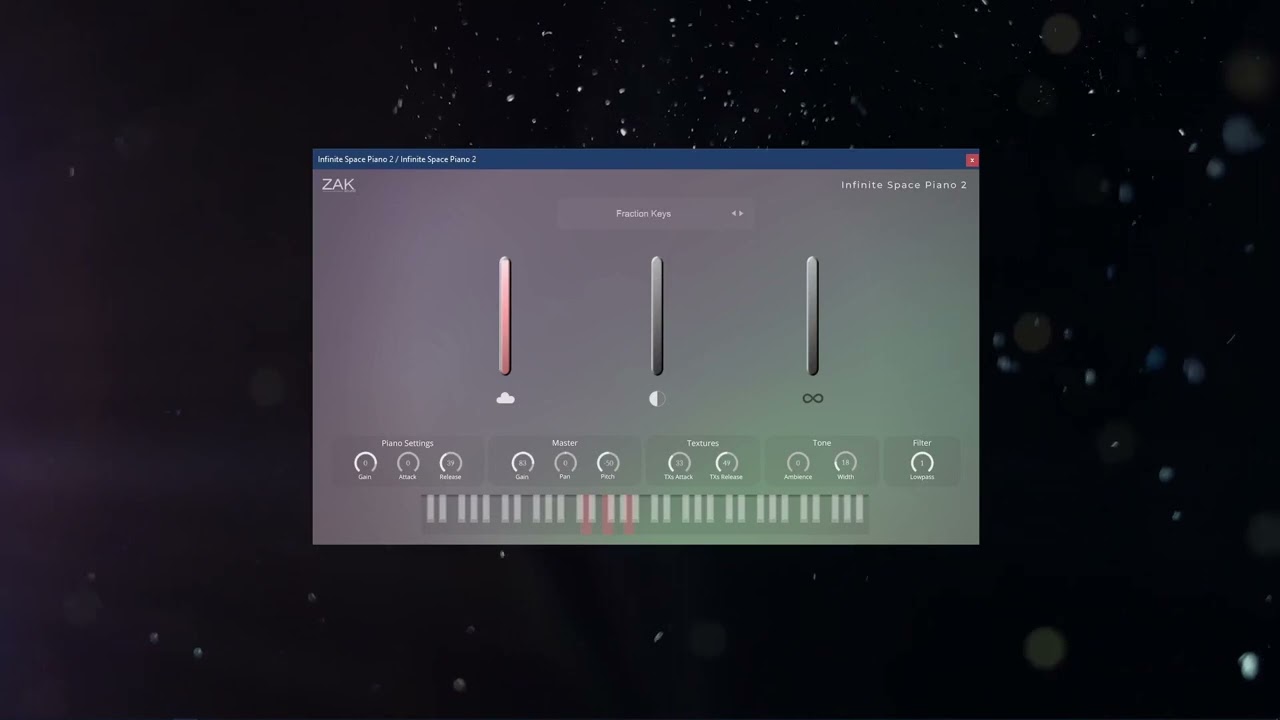Click the half-moon contrast icon
This screenshot has height=720, width=1280.
[657, 398]
